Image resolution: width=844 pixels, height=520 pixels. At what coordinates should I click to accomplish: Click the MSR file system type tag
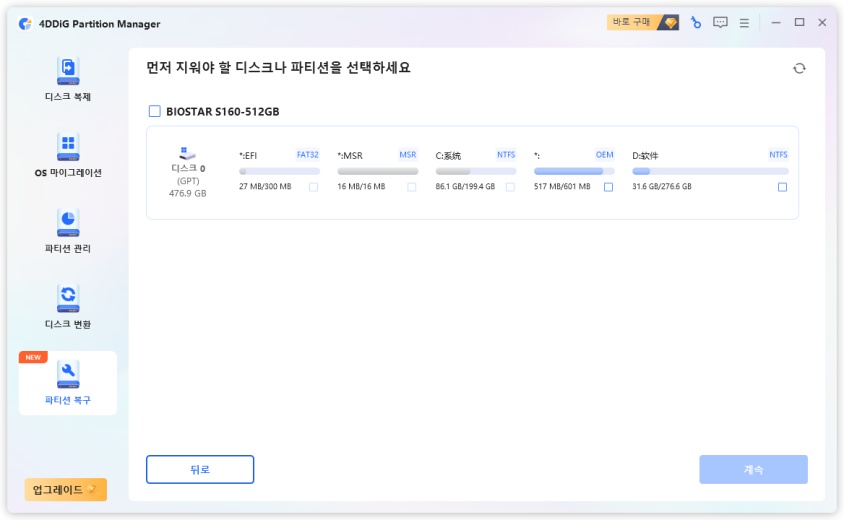pyautogui.click(x=407, y=155)
